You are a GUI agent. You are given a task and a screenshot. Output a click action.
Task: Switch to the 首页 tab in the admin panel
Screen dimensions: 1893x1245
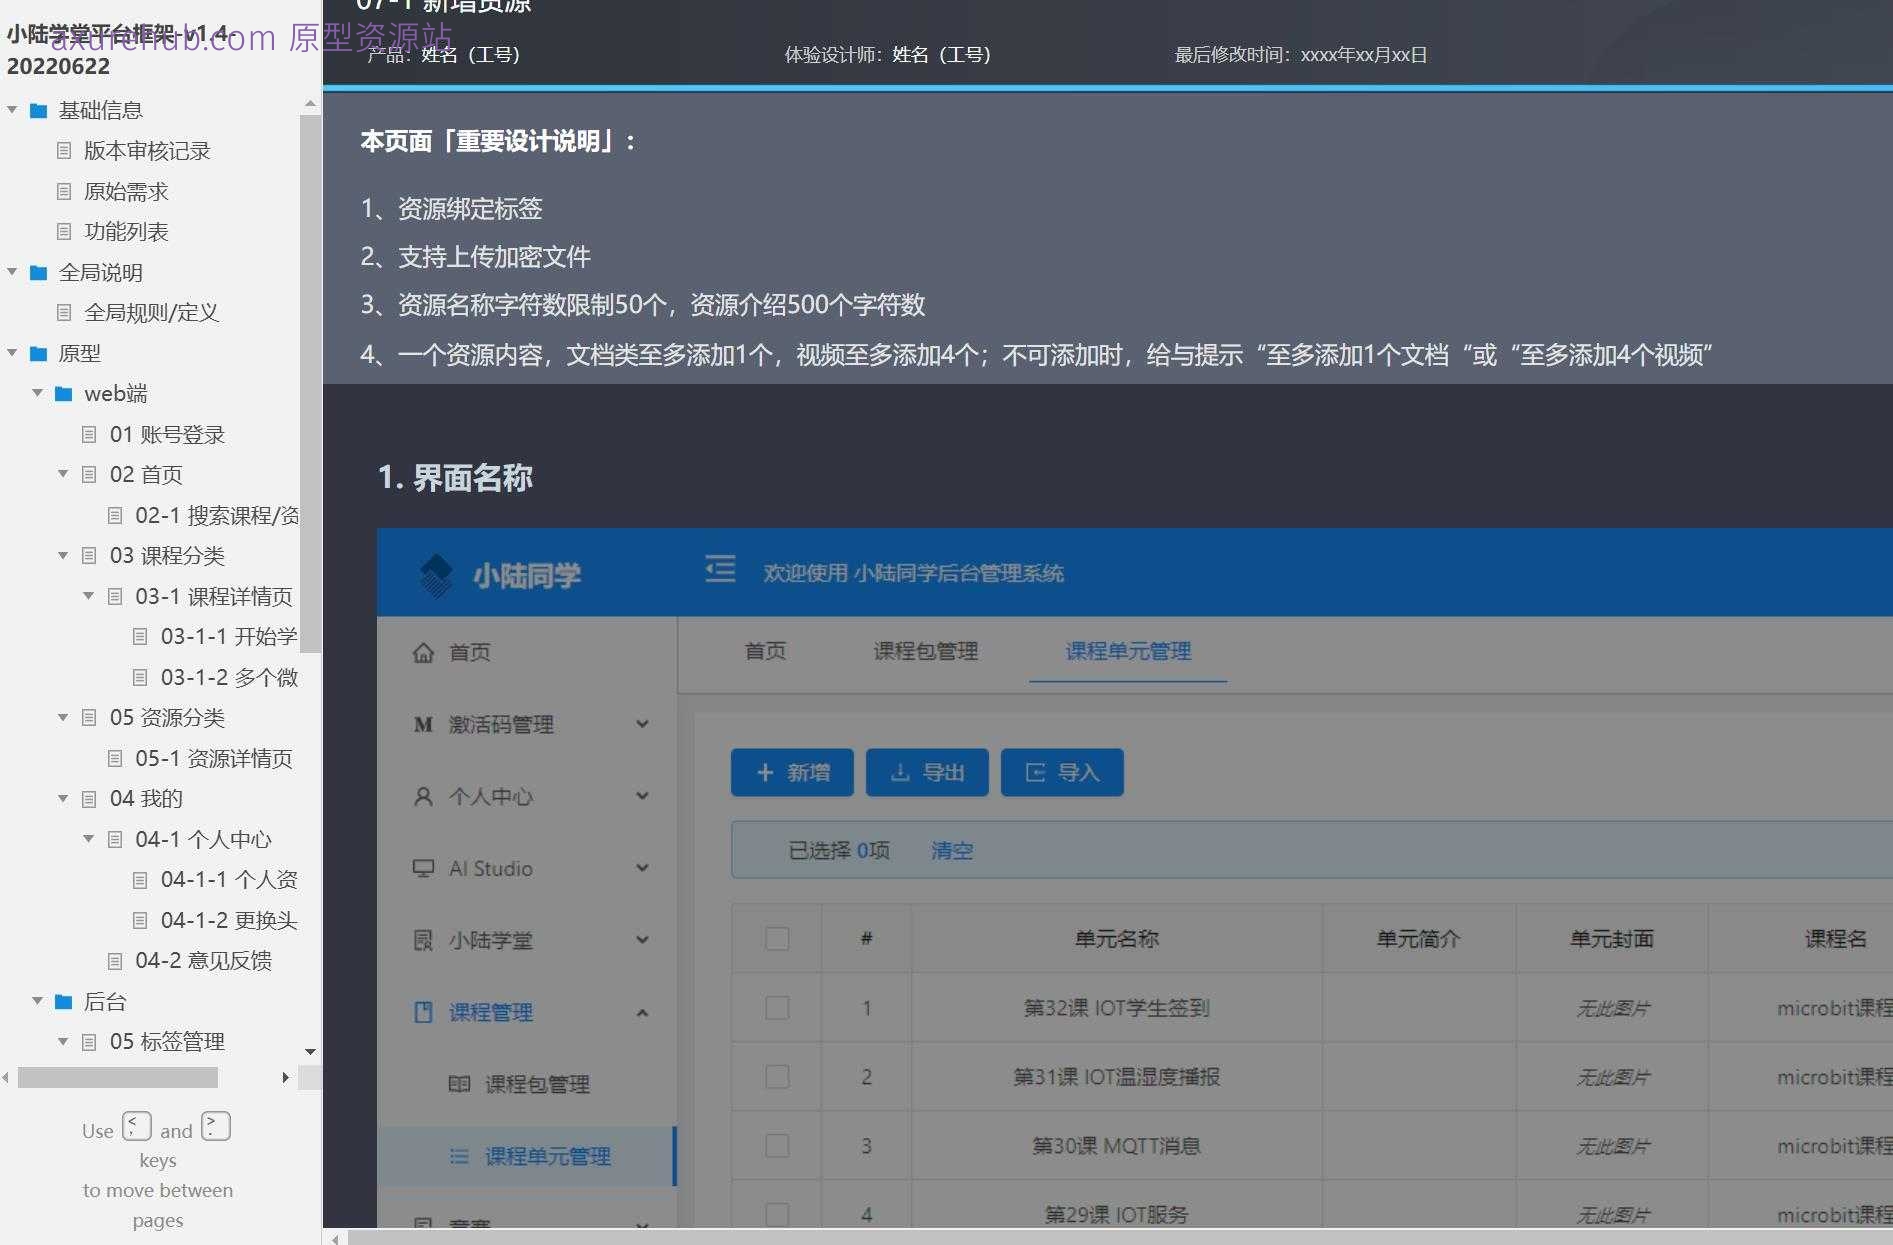point(764,652)
